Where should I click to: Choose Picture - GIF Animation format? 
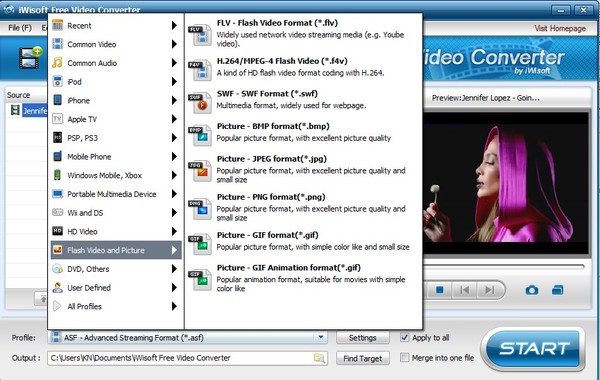303,278
